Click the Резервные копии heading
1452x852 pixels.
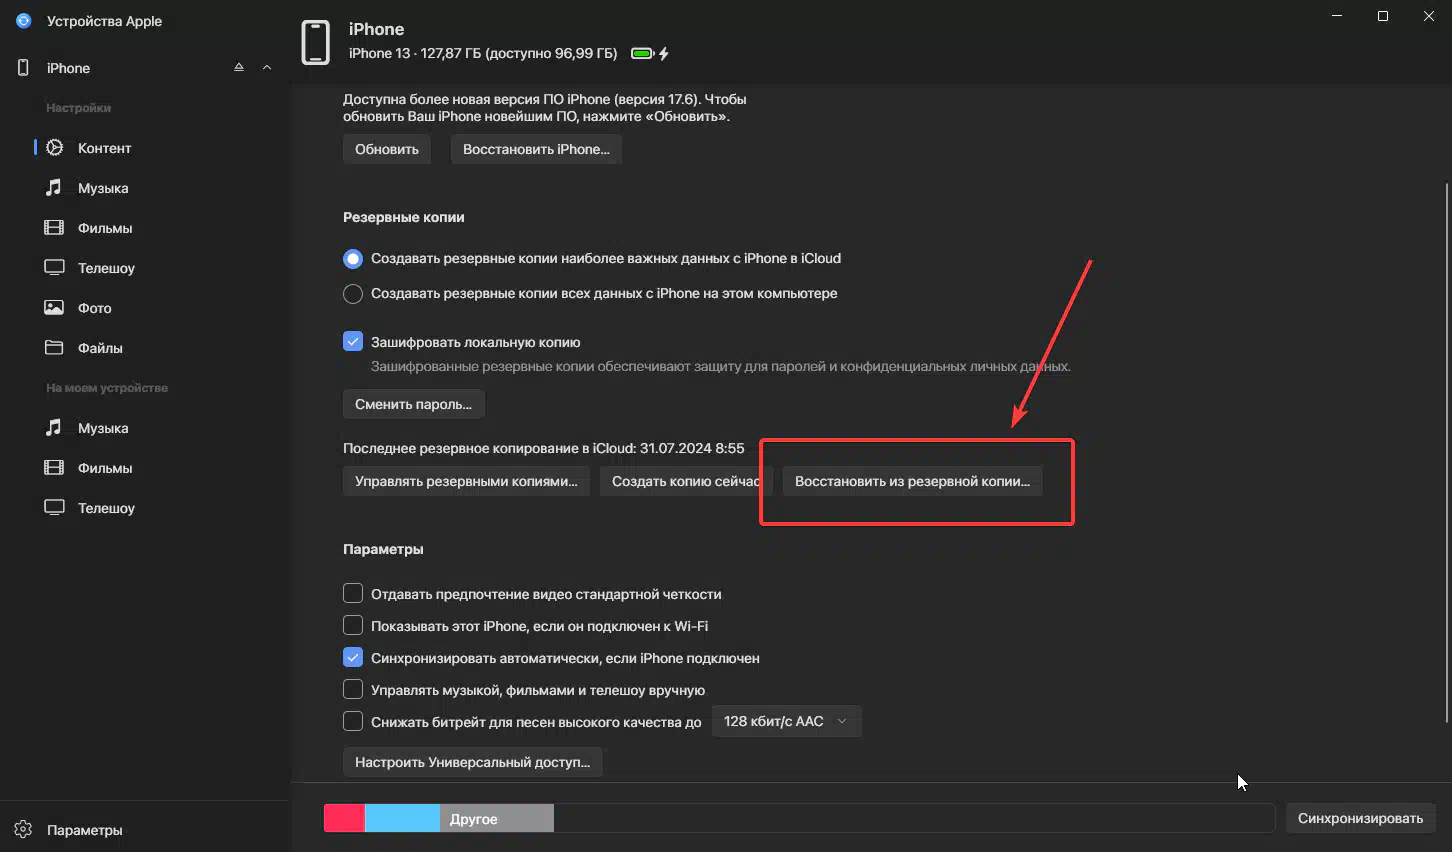tap(404, 217)
